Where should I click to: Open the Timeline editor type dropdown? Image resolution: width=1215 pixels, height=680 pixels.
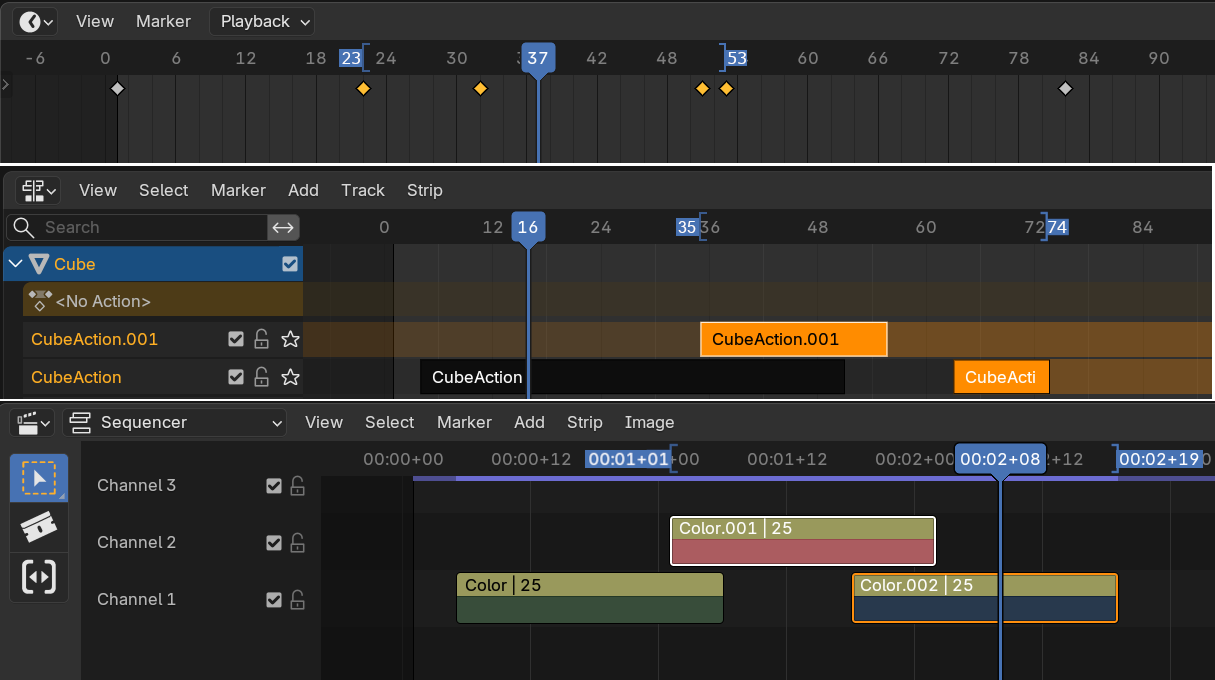coord(37,21)
